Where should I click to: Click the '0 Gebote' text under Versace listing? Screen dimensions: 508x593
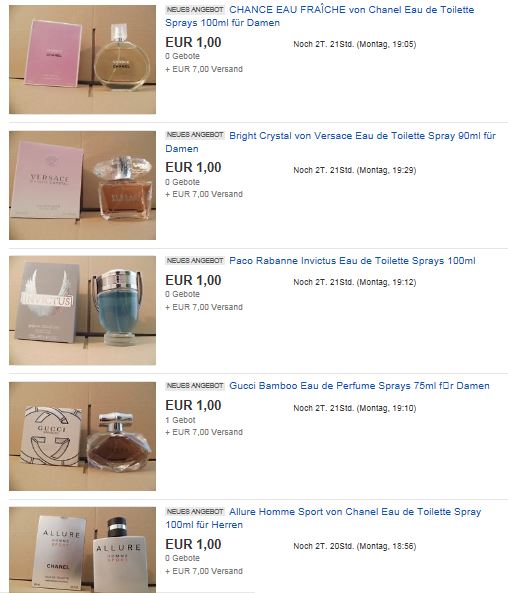(182, 182)
